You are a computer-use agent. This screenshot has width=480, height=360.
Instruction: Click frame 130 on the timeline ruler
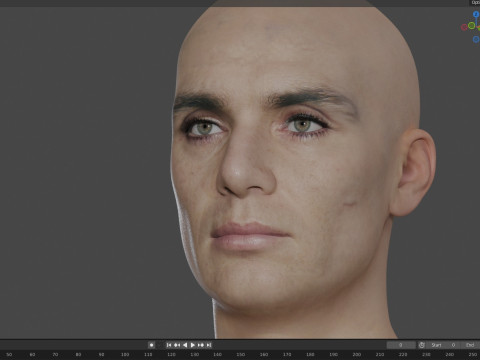tap(194, 355)
